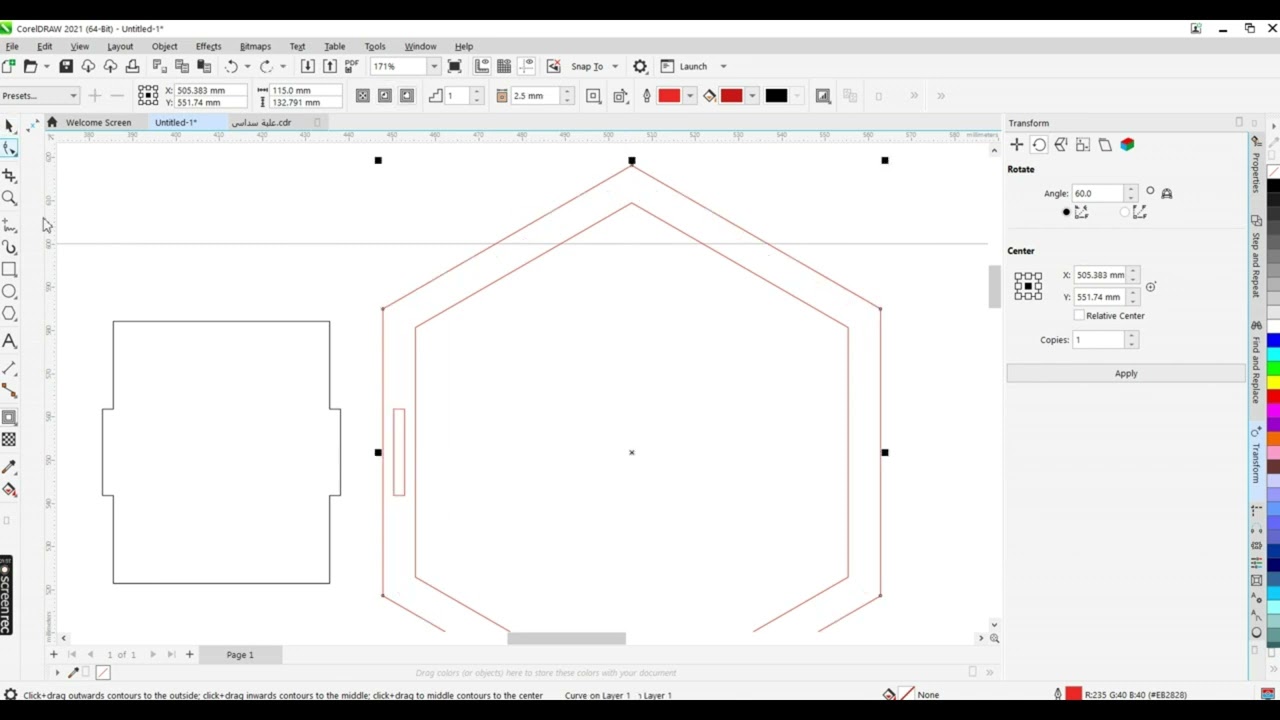Open Options with the gear icon
This screenshot has width=1280, height=720.
[640, 66]
